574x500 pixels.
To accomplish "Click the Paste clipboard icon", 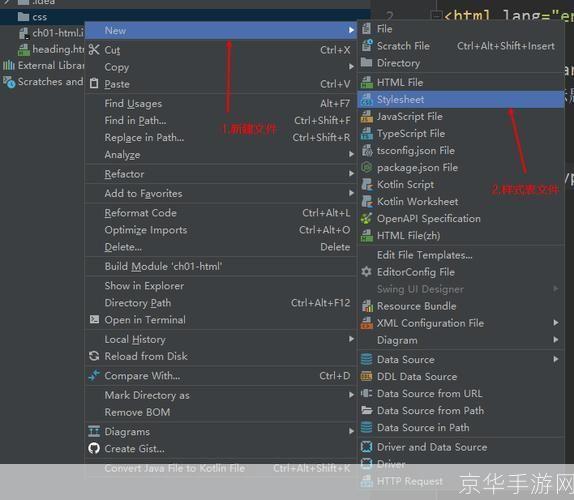I will pyautogui.click(x=94, y=83).
